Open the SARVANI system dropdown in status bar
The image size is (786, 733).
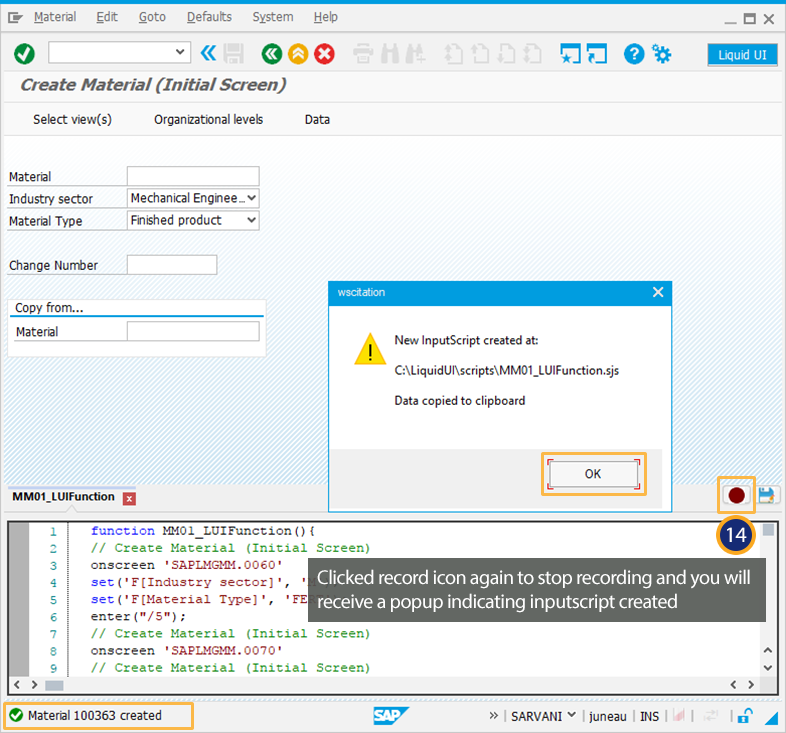click(571, 715)
